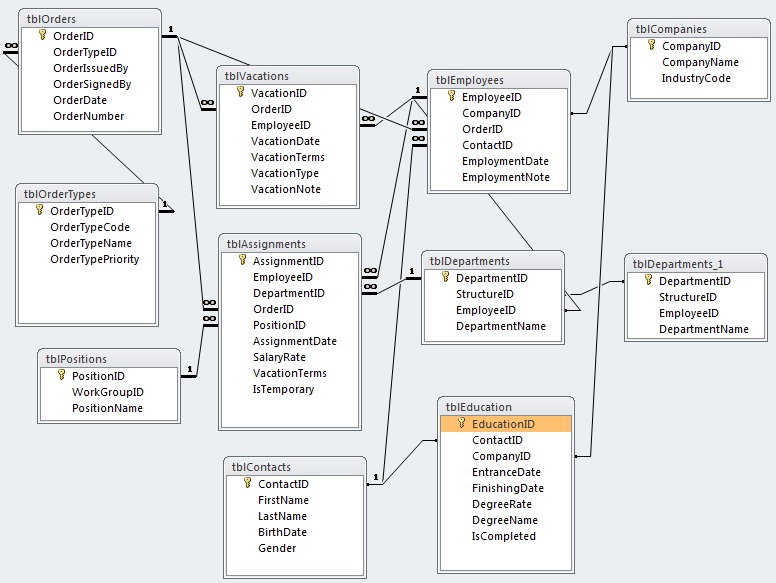Select EmployeeID field in tblVacations

(x=288, y=125)
